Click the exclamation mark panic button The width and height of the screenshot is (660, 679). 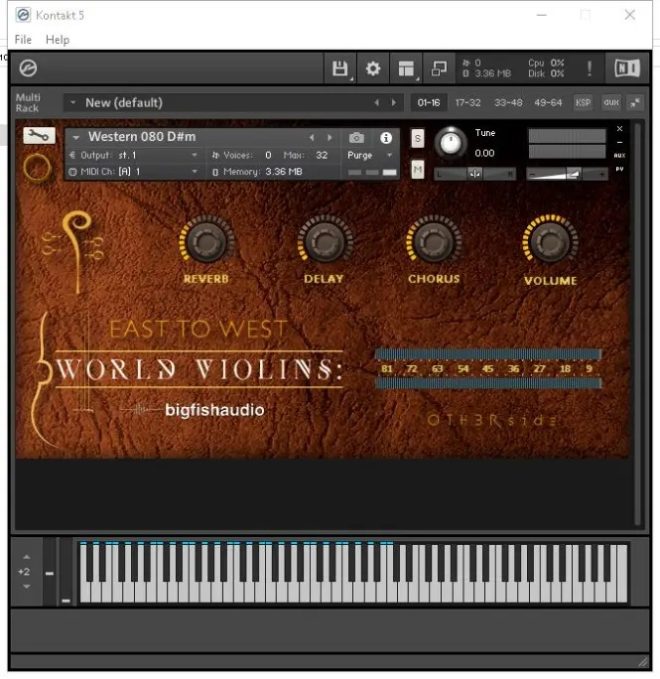point(589,68)
